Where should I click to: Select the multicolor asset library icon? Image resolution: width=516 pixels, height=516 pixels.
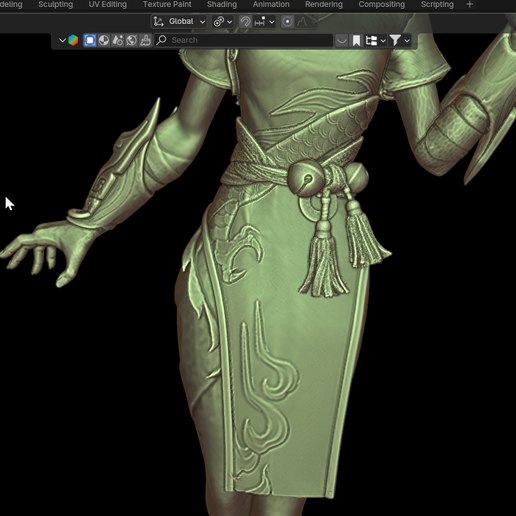tap(73, 40)
